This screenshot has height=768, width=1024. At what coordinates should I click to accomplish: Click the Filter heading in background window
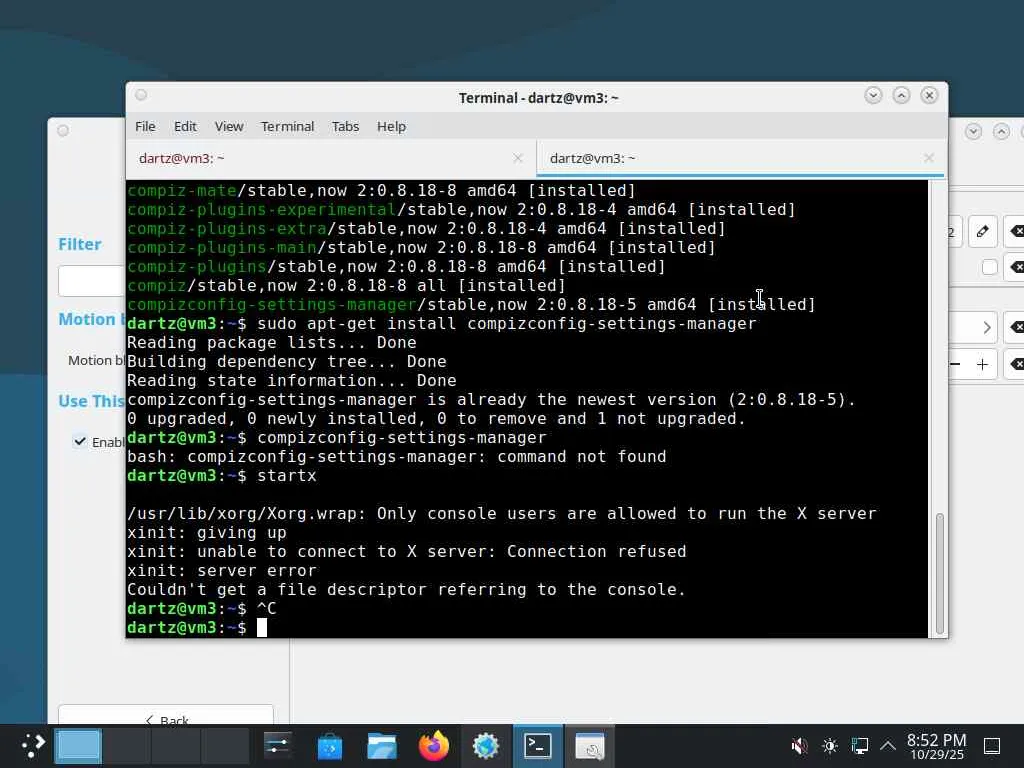click(80, 244)
